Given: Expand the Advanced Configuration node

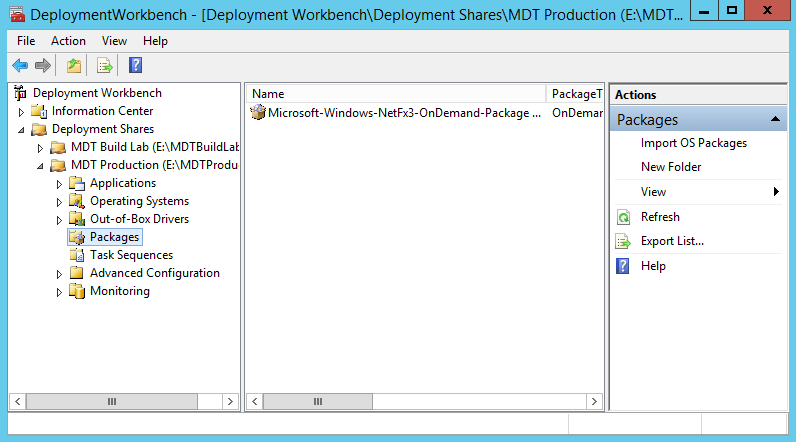Looking at the screenshot, I should pos(59,274).
